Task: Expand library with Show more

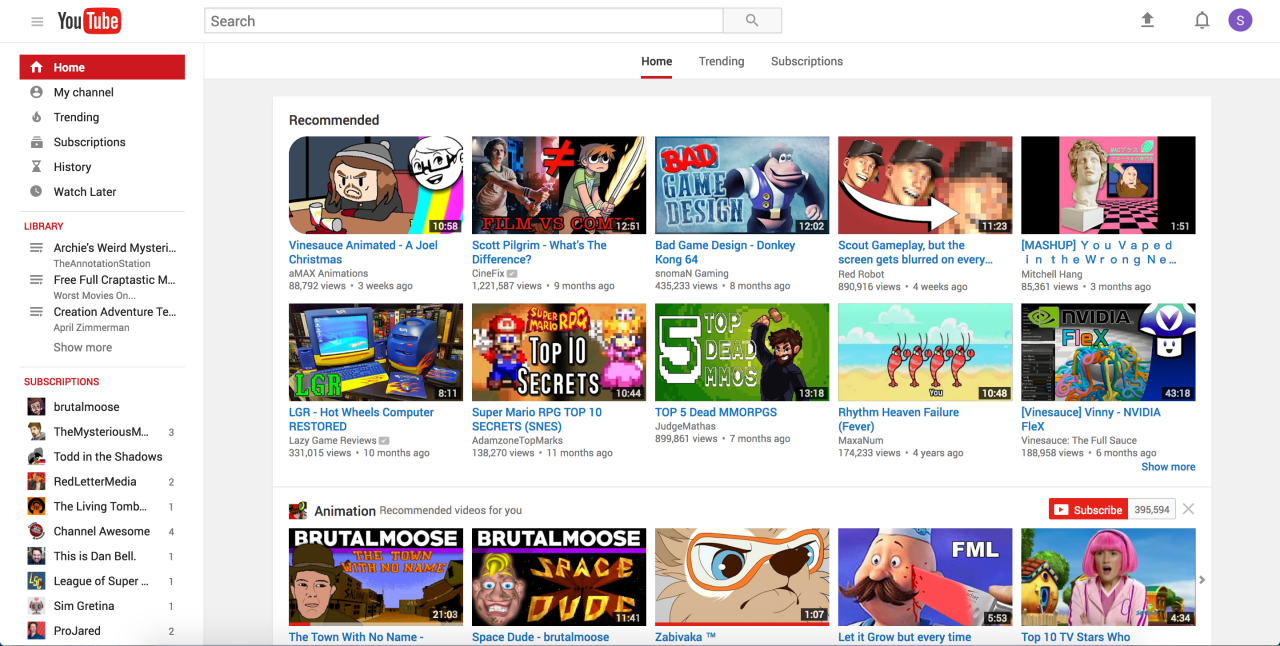Action: click(x=83, y=347)
